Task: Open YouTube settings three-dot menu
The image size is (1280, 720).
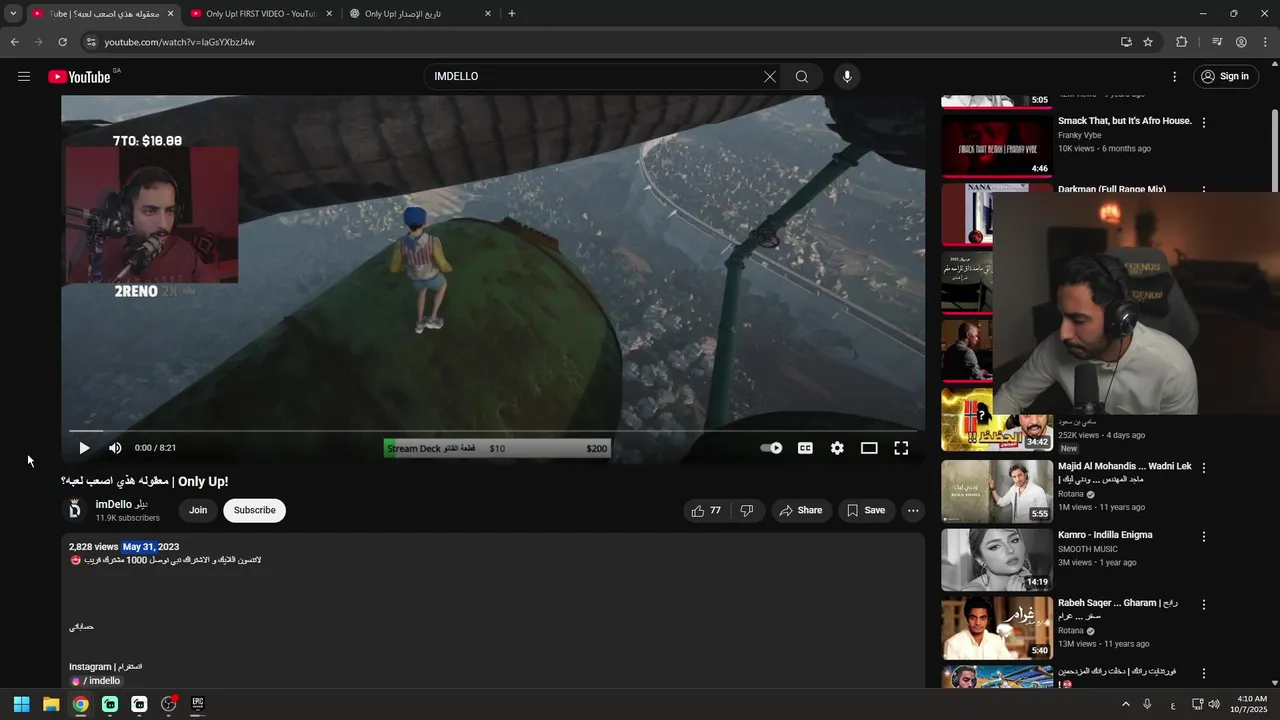Action: point(1174,76)
